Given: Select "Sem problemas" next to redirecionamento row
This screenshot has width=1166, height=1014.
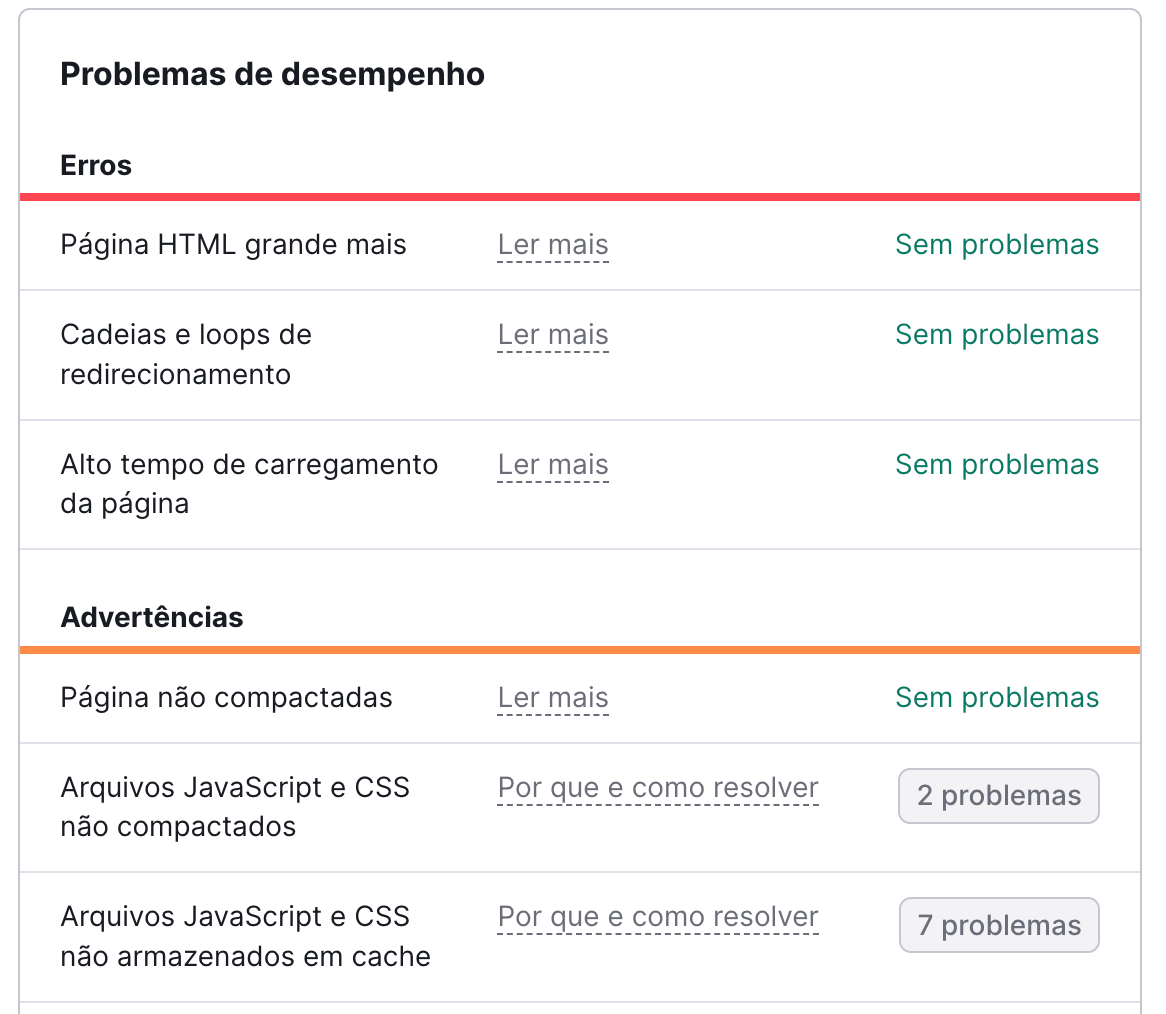Looking at the screenshot, I should coord(996,335).
